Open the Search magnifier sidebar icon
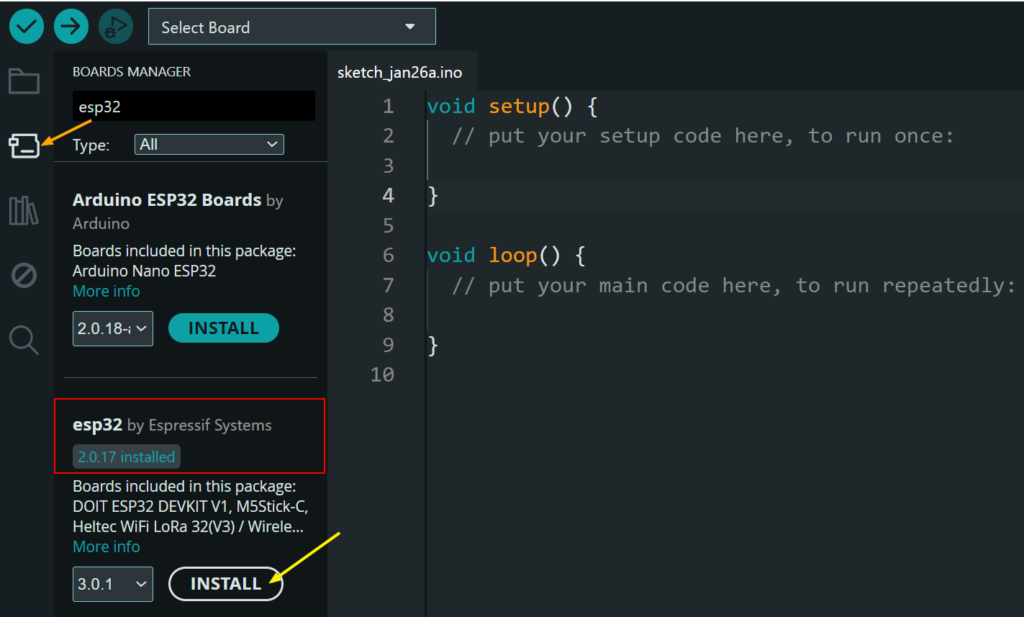 click(x=24, y=340)
